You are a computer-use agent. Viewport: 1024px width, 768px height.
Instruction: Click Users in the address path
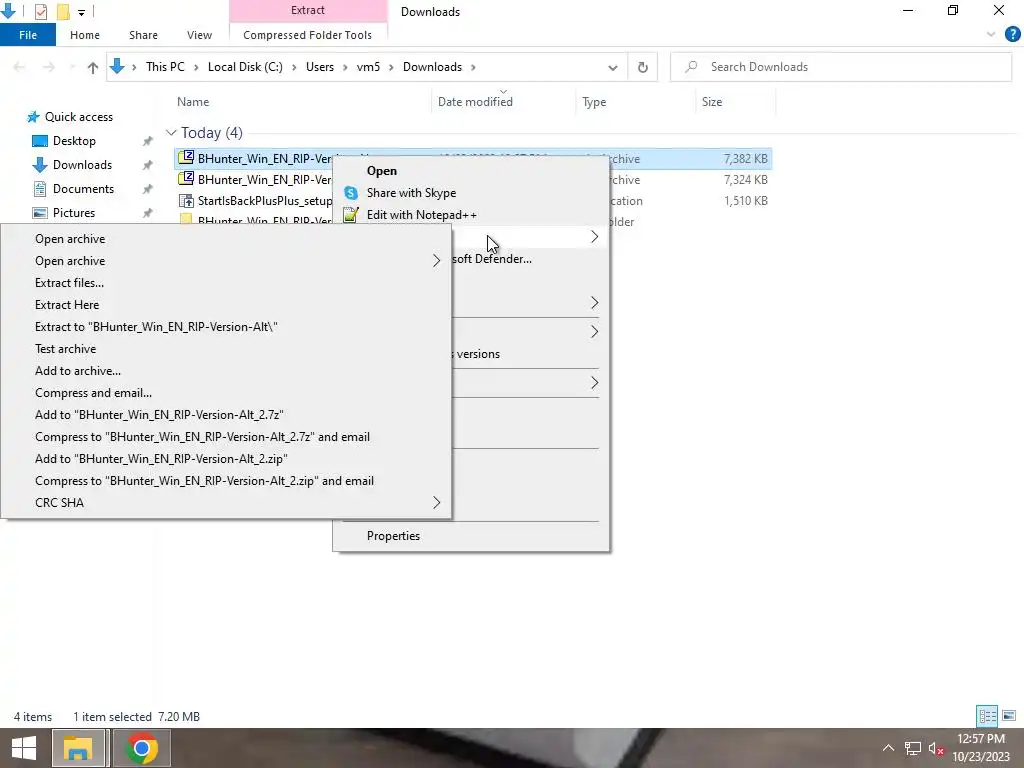319,67
